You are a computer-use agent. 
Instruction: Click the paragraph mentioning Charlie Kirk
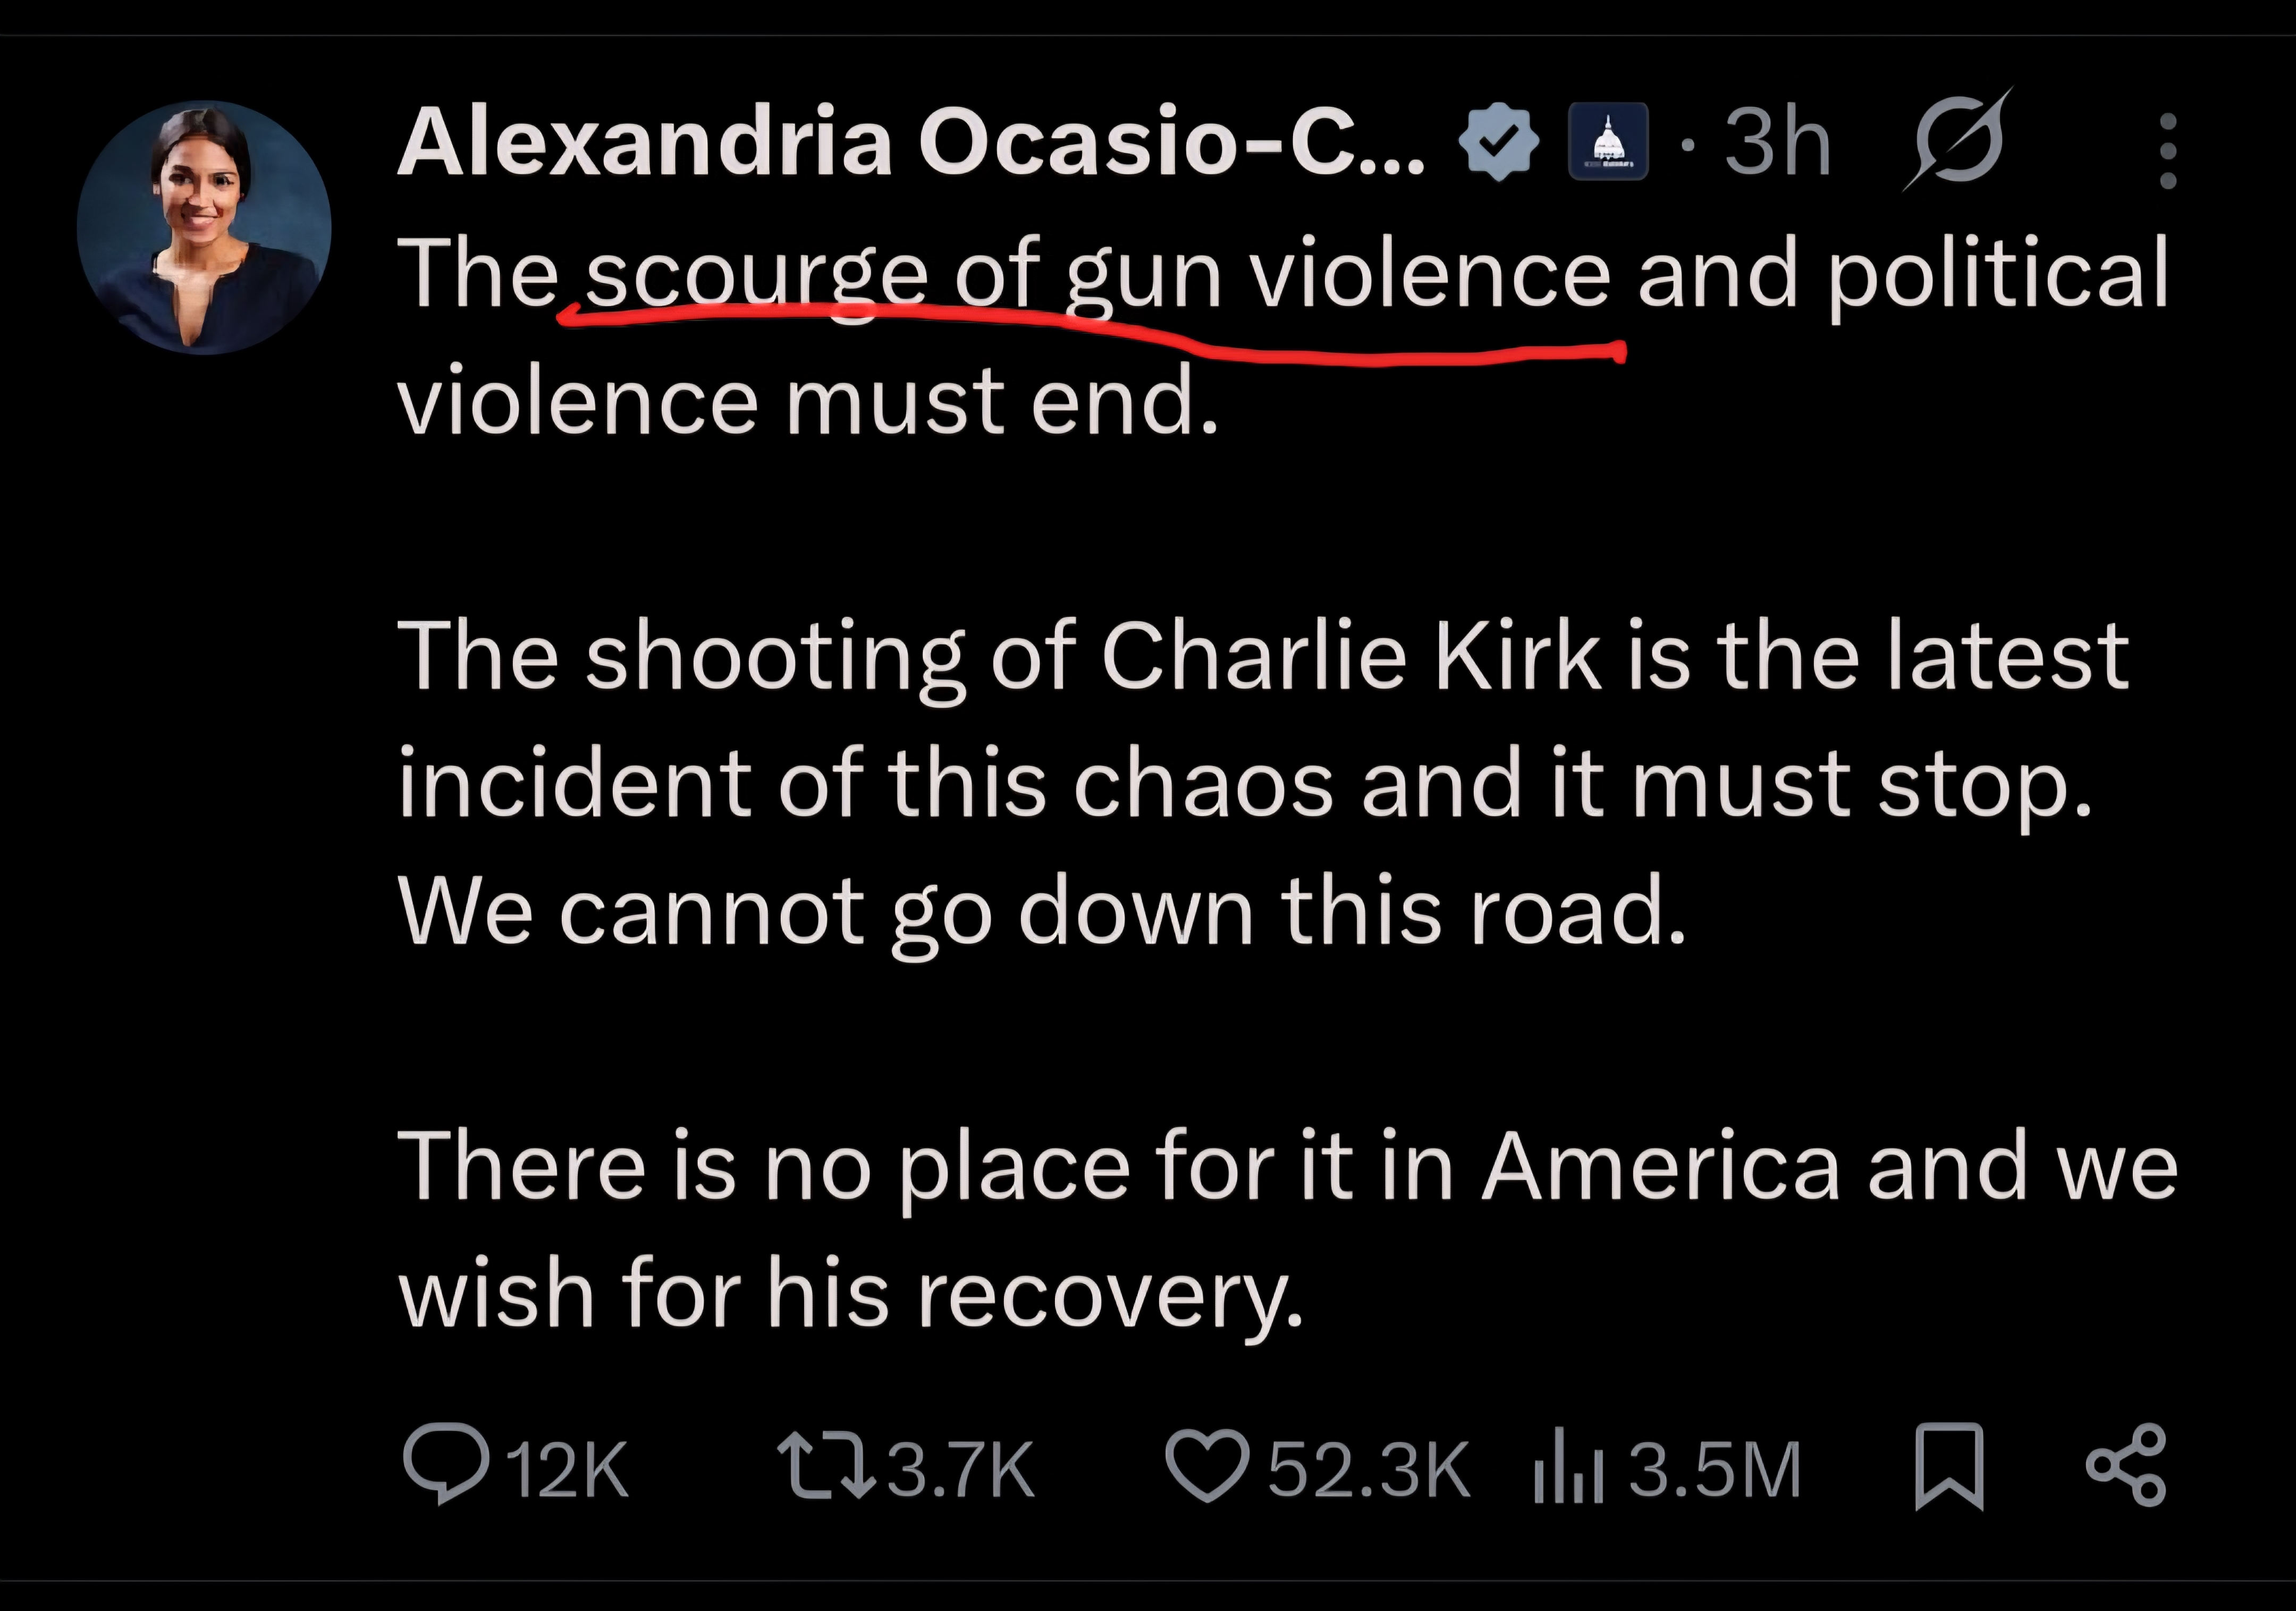1262,783
